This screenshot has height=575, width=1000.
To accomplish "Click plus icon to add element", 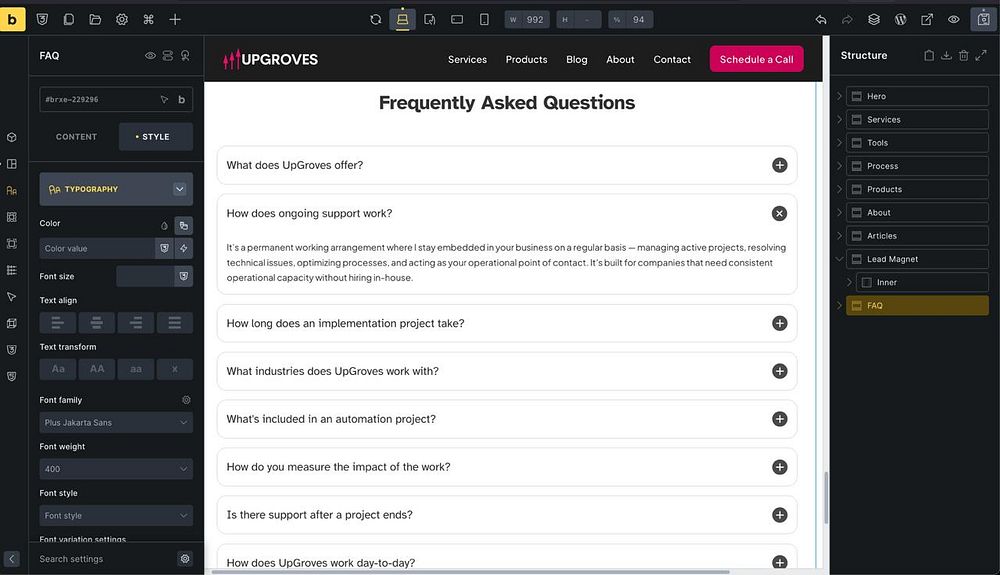I will pyautogui.click(x=175, y=20).
